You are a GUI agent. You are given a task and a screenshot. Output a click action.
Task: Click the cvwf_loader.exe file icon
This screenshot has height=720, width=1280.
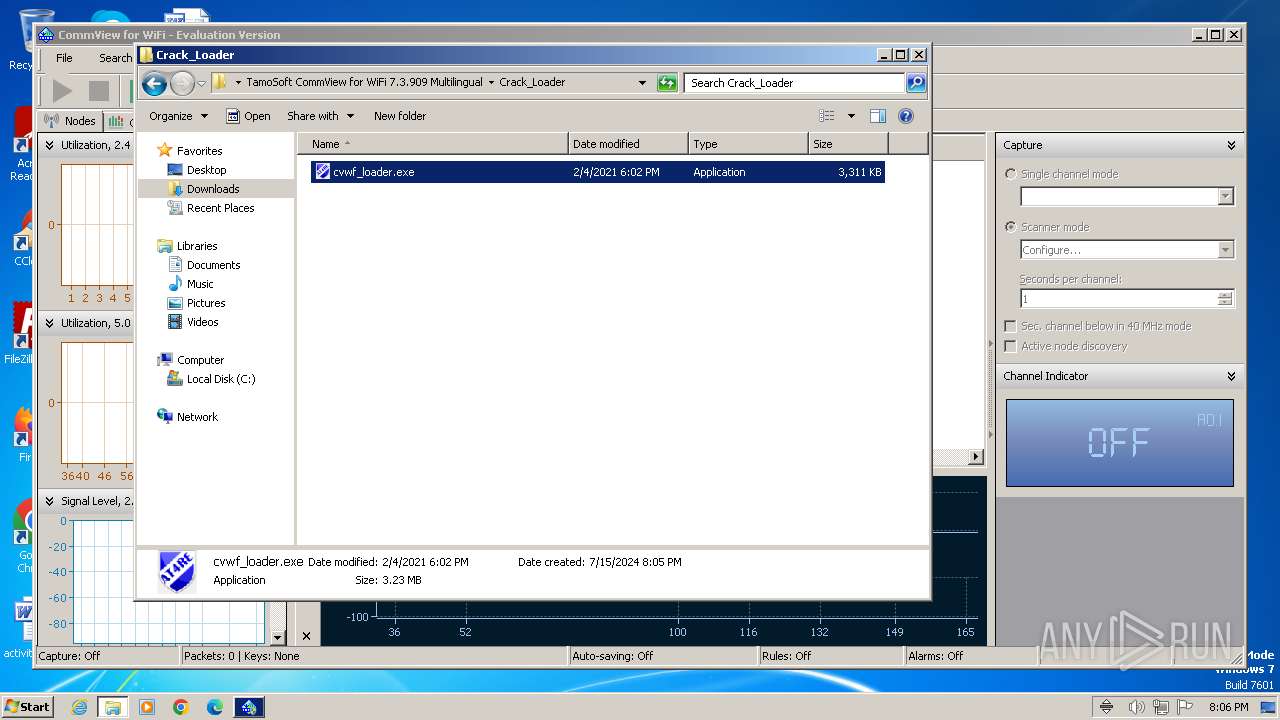(x=322, y=172)
